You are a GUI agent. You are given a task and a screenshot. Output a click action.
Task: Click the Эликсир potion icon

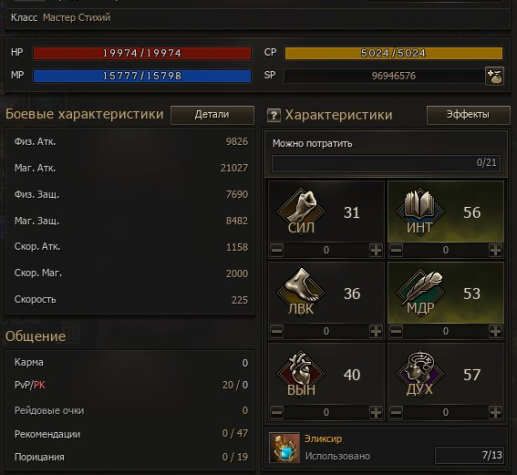[284, 448]
